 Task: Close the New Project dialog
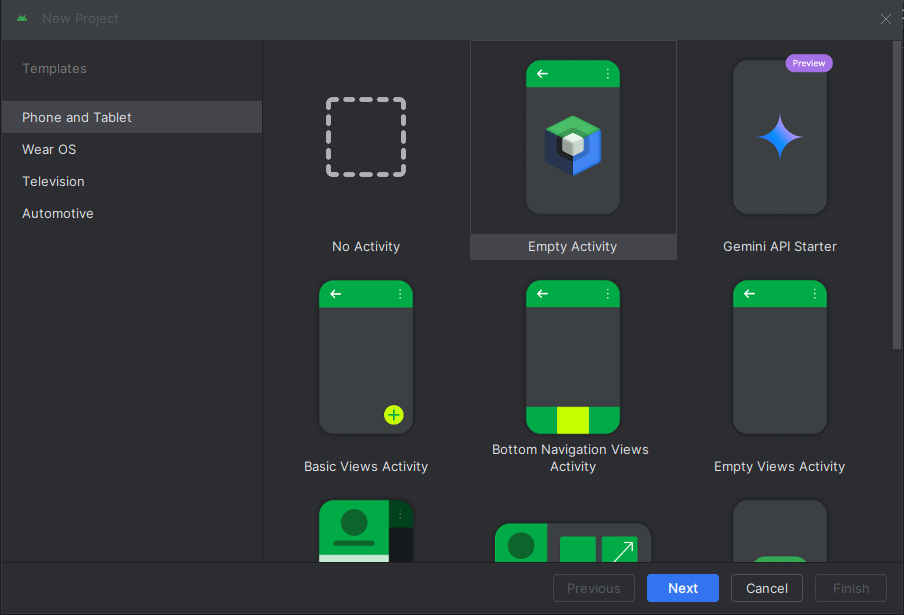tap(886, 19)
